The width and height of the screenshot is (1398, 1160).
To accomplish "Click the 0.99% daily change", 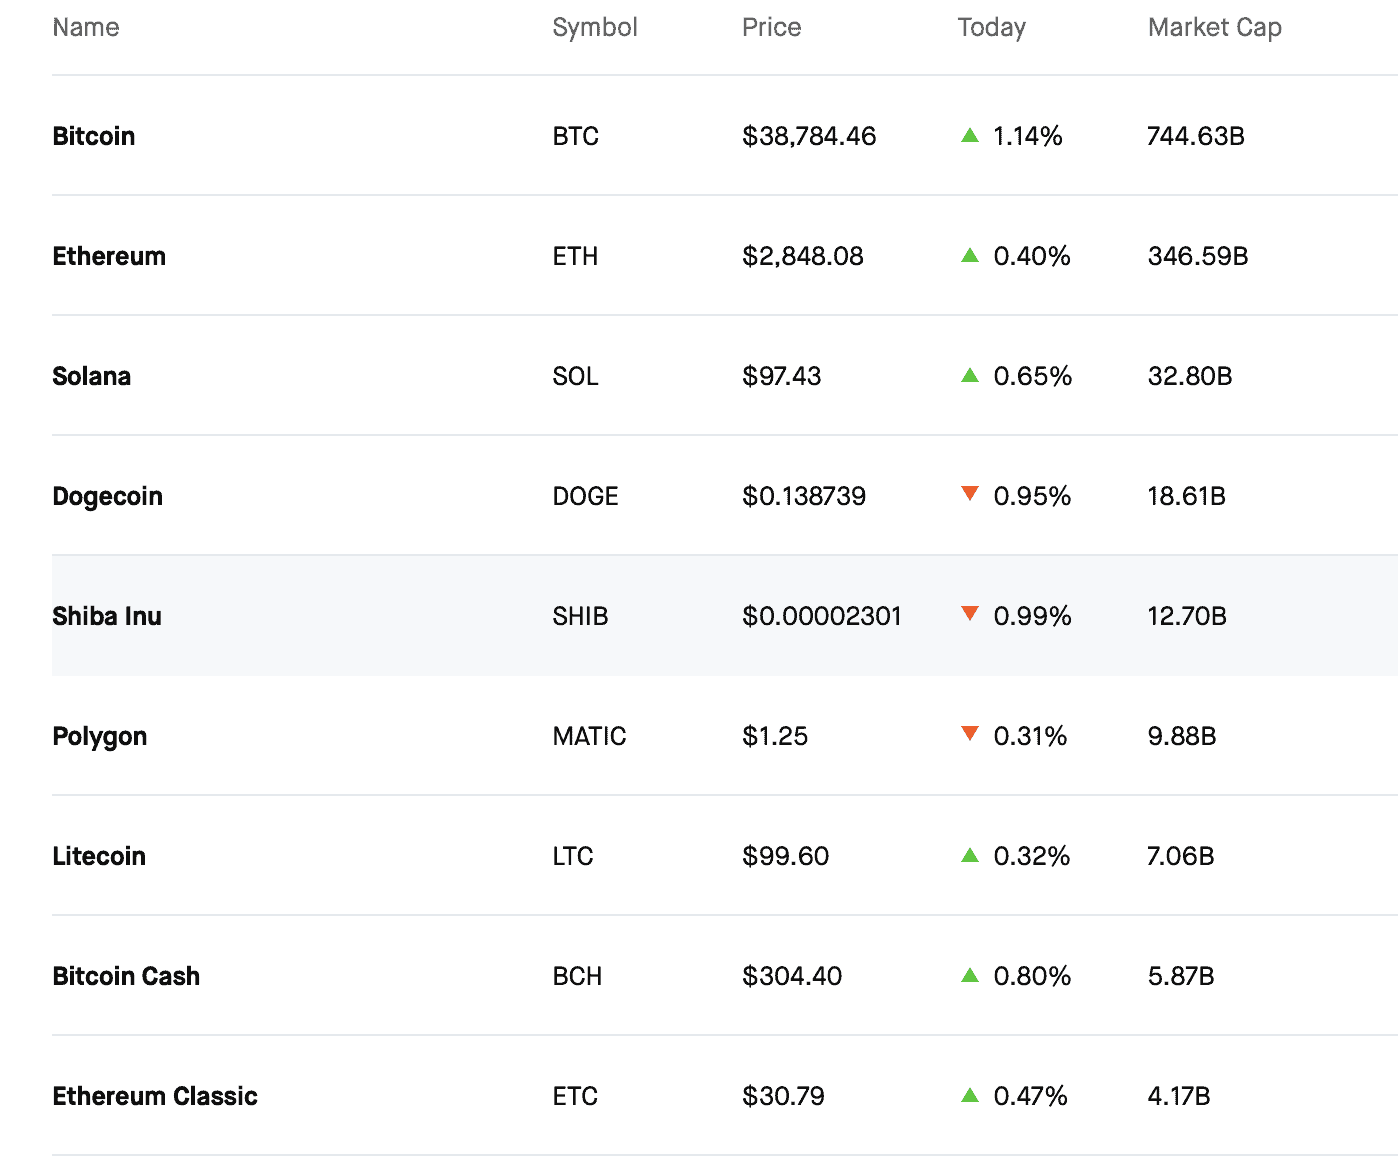I will click(1032, 616).
